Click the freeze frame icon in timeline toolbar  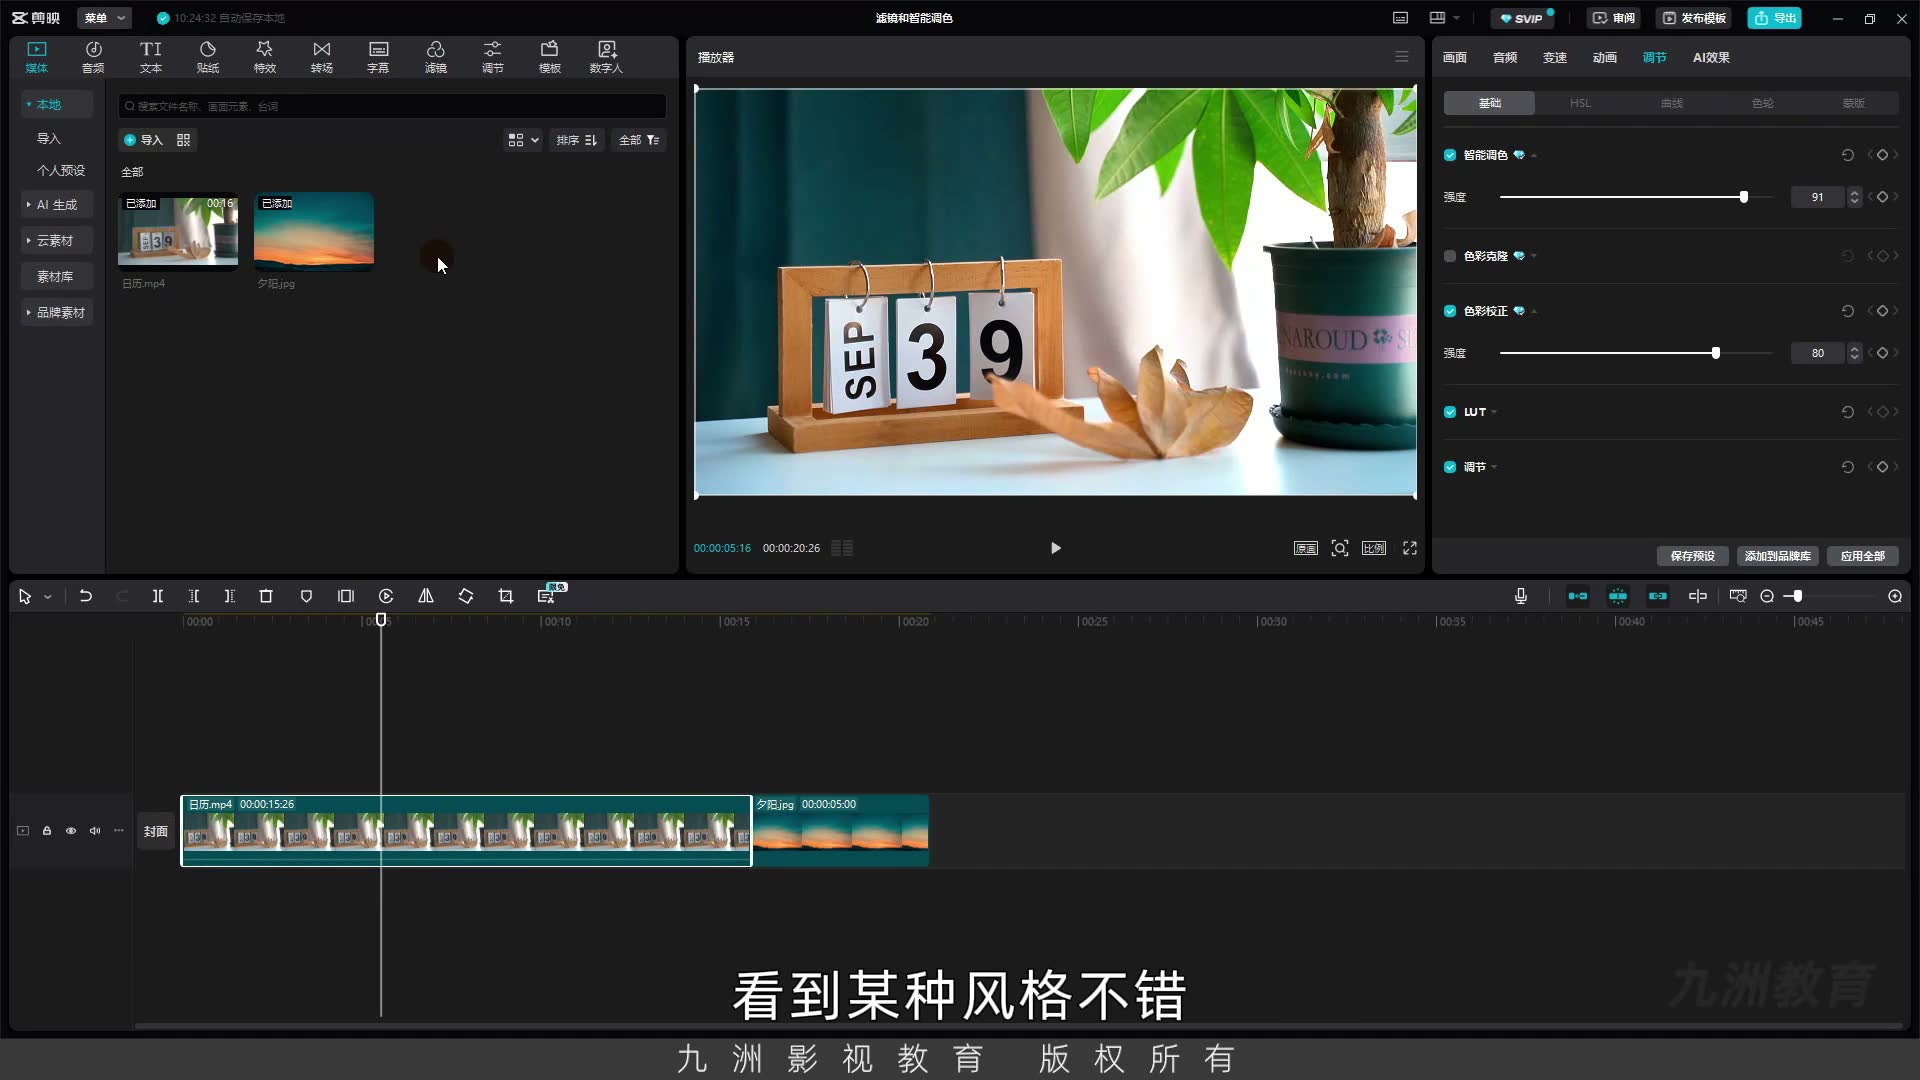[x=346, y=596]
